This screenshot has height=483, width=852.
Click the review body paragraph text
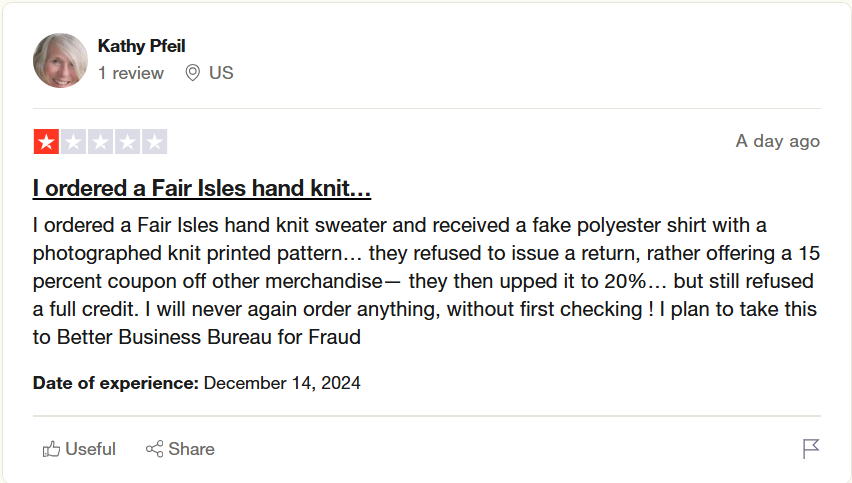pyautogui.click(x=424, y=281)
